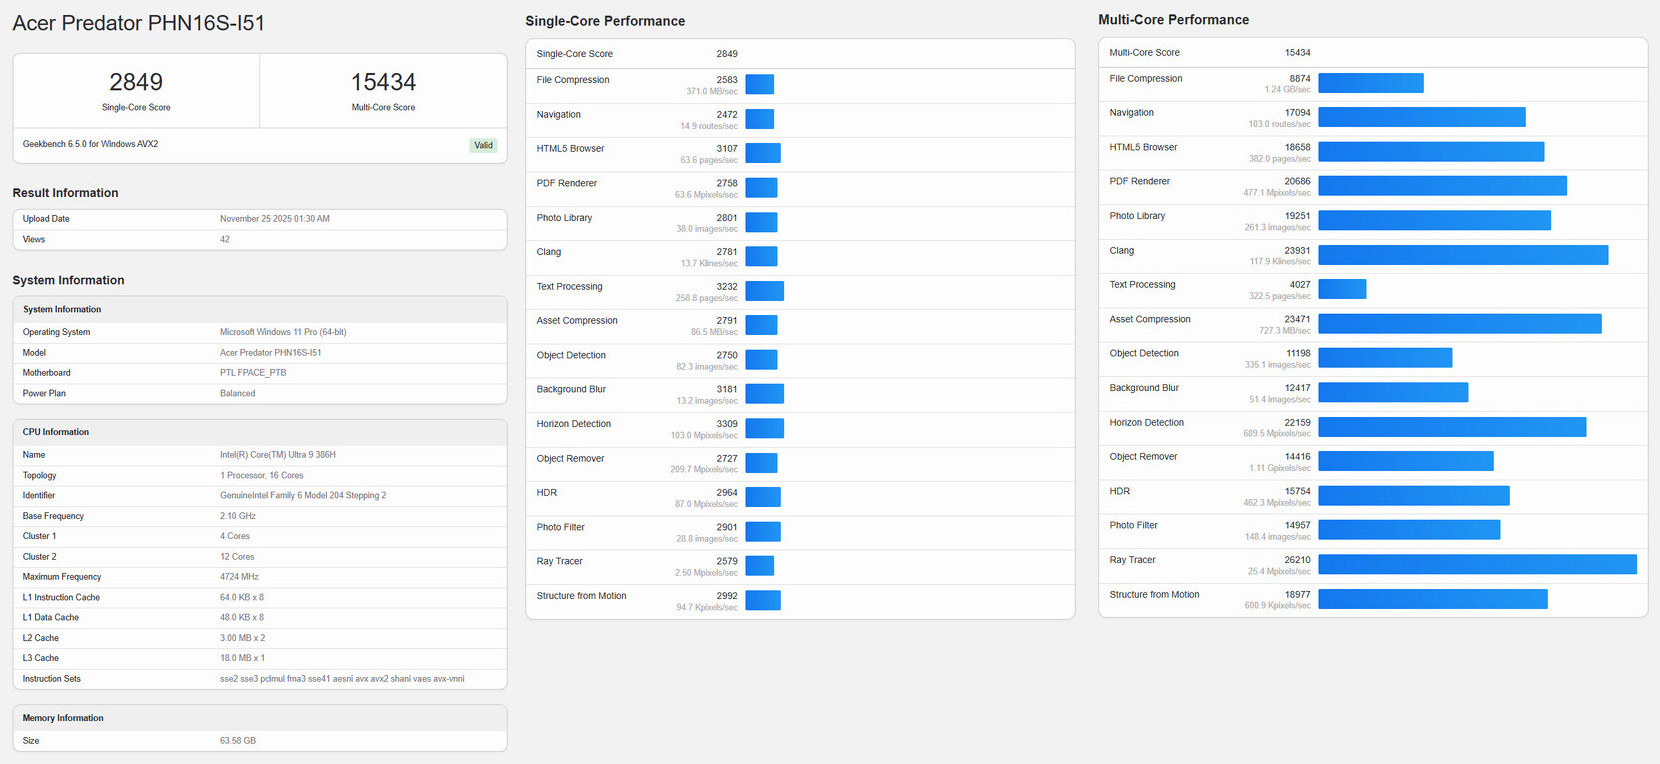This screenshot has height=764, width=1660.
Task: Click the Motherboard value PTL FPACE_PTB
Action: (253, 373)
